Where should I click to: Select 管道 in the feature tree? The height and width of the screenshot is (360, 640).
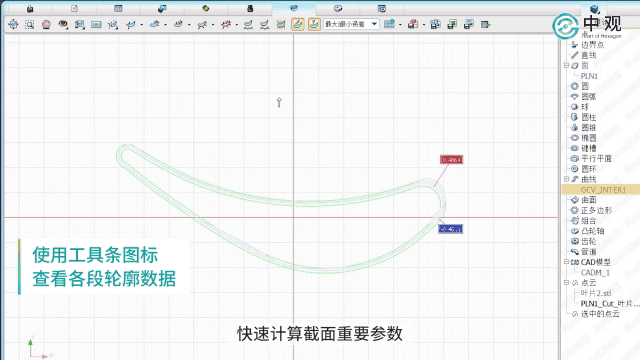pos(589,252)
